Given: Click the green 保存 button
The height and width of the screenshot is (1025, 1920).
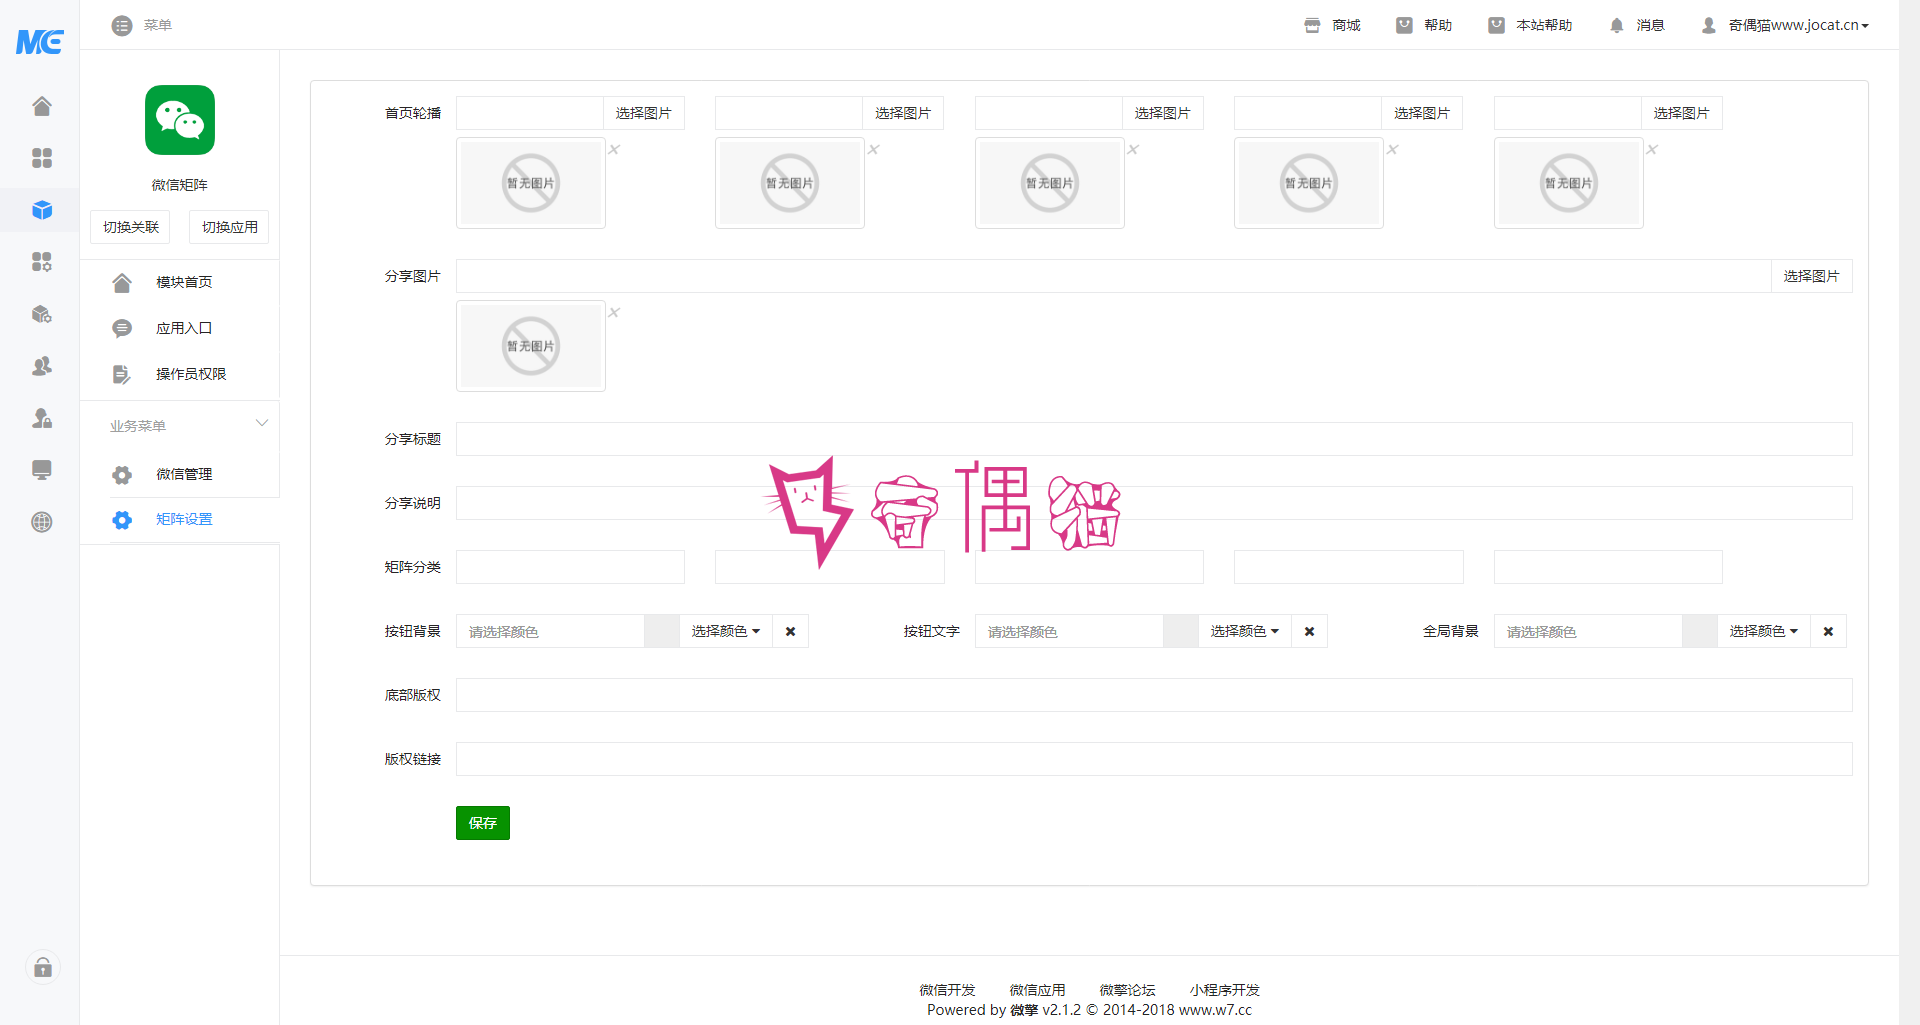Looking at the screenshot, I should (x=483, y=823).
